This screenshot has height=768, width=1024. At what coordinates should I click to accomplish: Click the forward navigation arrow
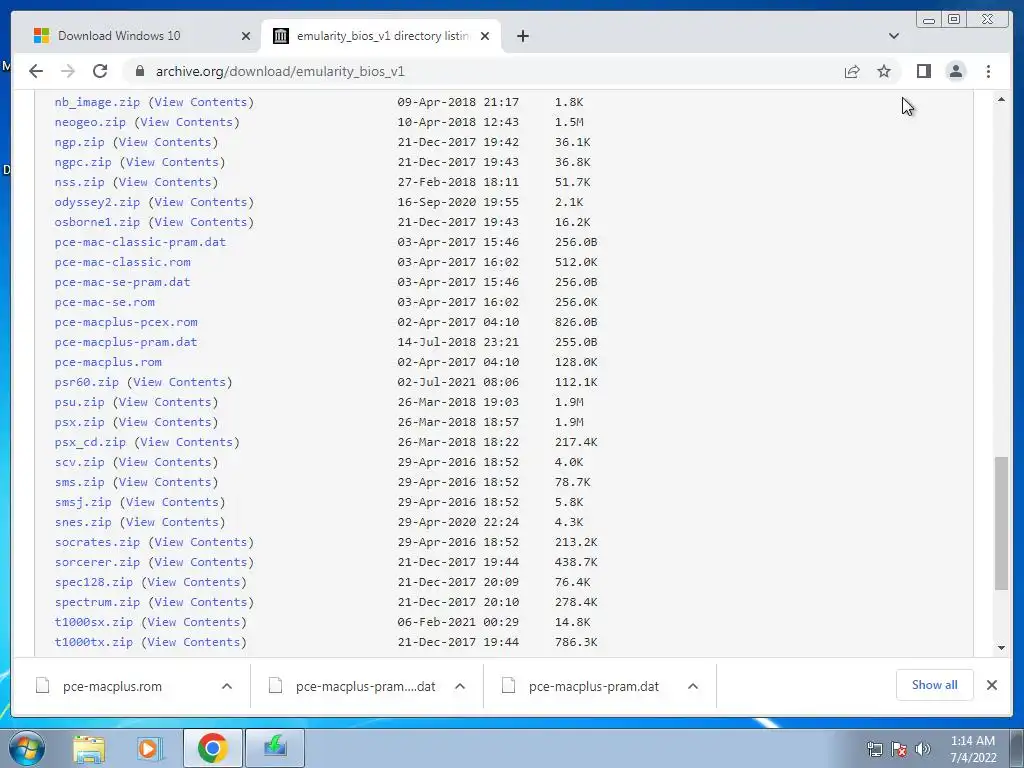coord(68,71)
